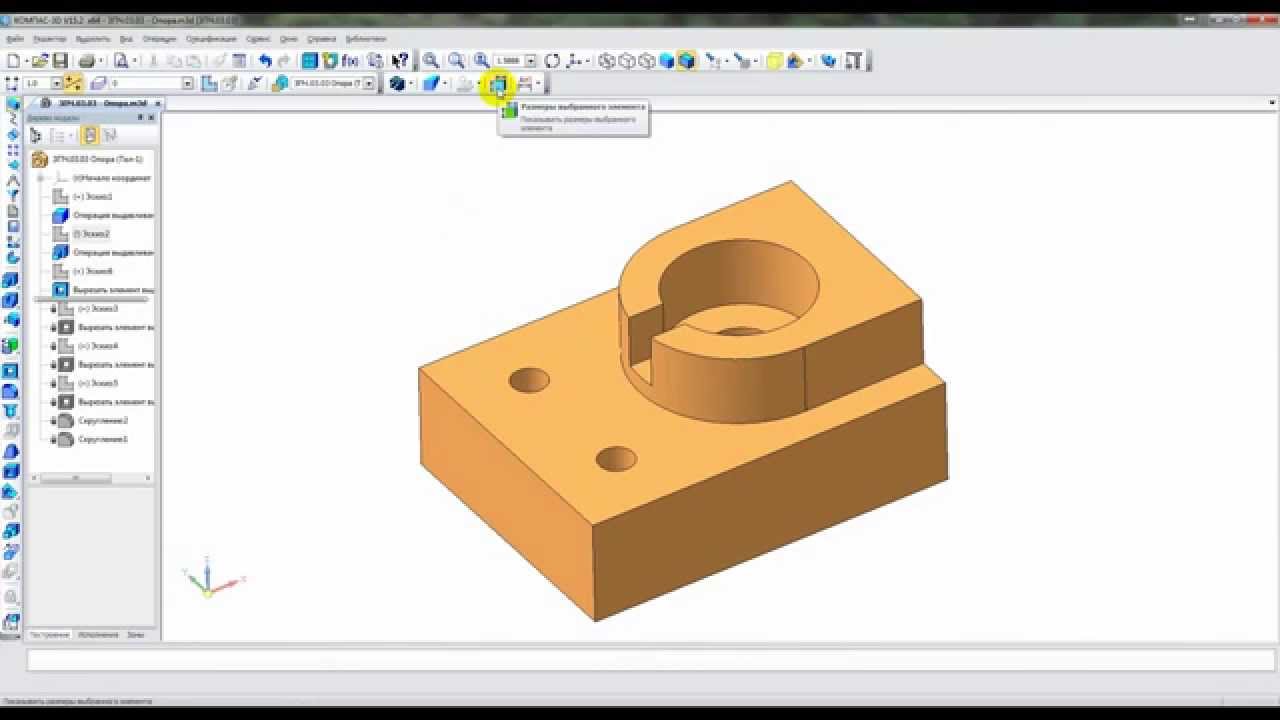This screenshot has width=1280, height=720.
Task: Expand print icon dropdown arrow
Action: (x=101, y=61)
